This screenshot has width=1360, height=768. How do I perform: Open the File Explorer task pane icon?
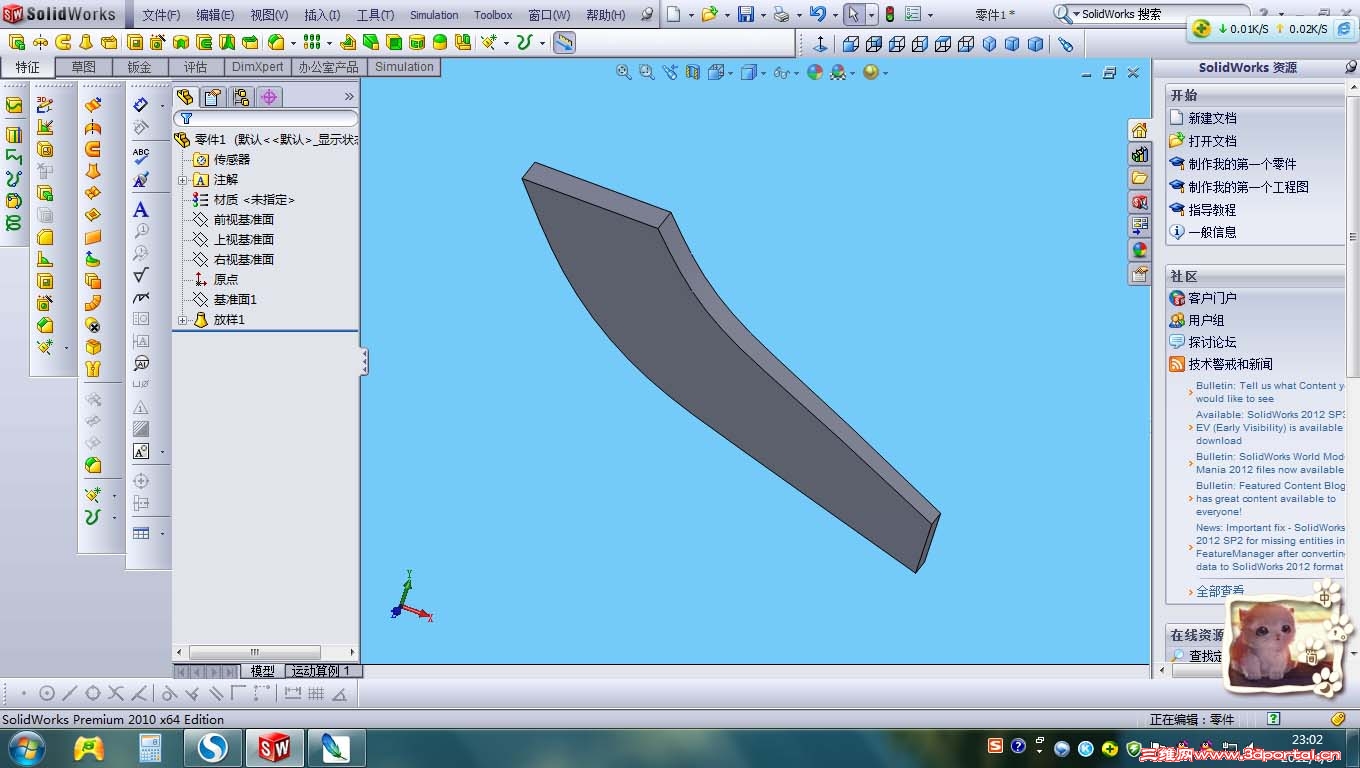1140,178
